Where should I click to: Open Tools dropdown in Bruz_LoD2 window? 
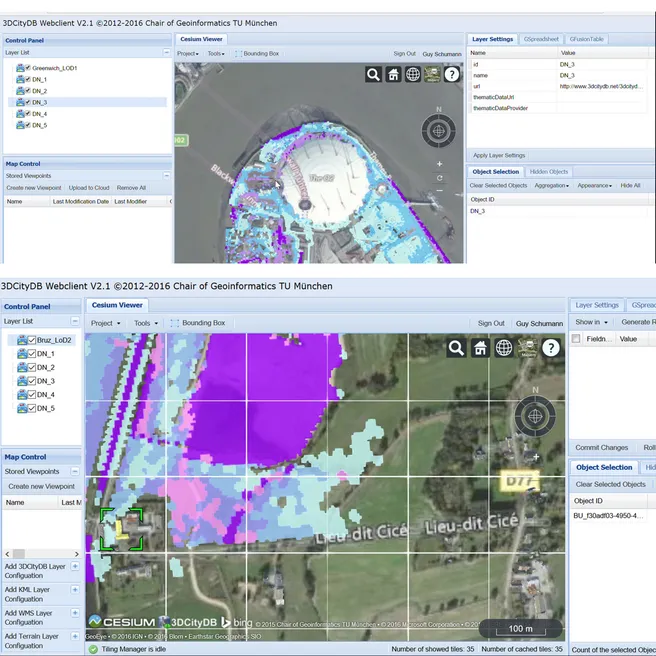pos(146,323)
